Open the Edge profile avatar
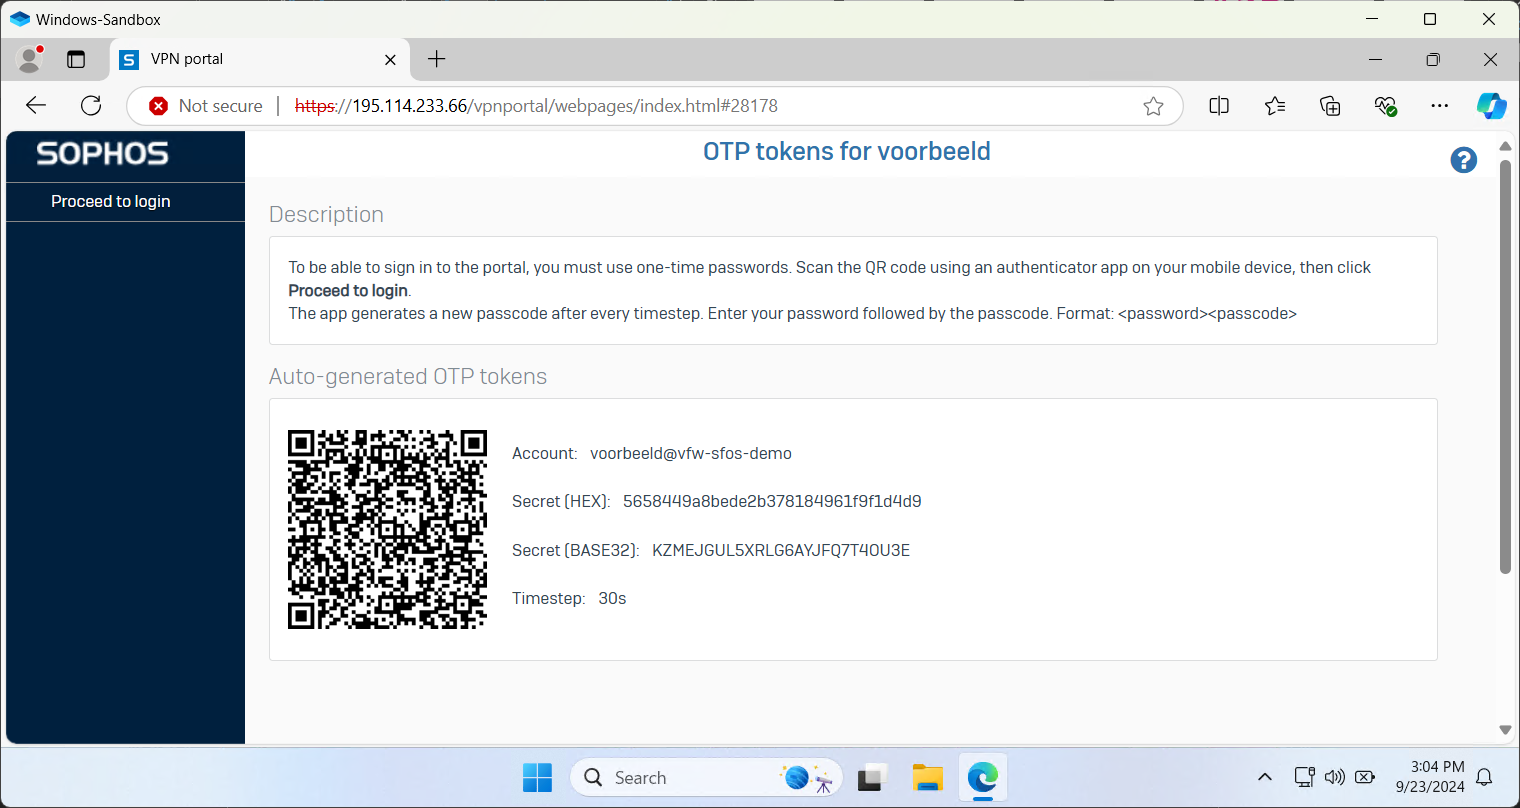The width and height of the screenshot is (1520, 808). click(30, 60)
